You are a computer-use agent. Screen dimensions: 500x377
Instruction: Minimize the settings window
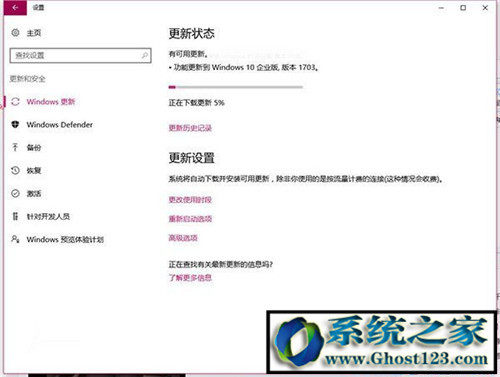pyautogui.click(x=441, y=8)
